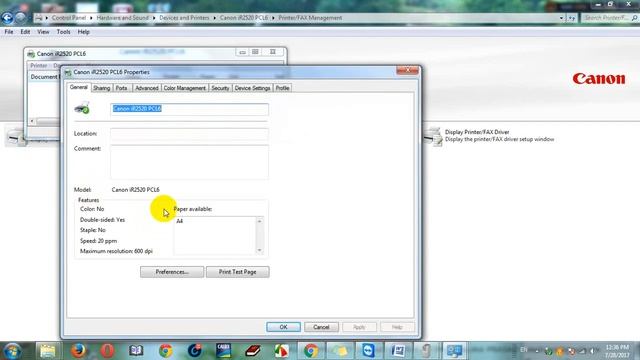Expand the Control Panel breadcrumb arrow
The height and width of the screenshot is (360, 640).
pyautogui.click(x=91, y=18)
